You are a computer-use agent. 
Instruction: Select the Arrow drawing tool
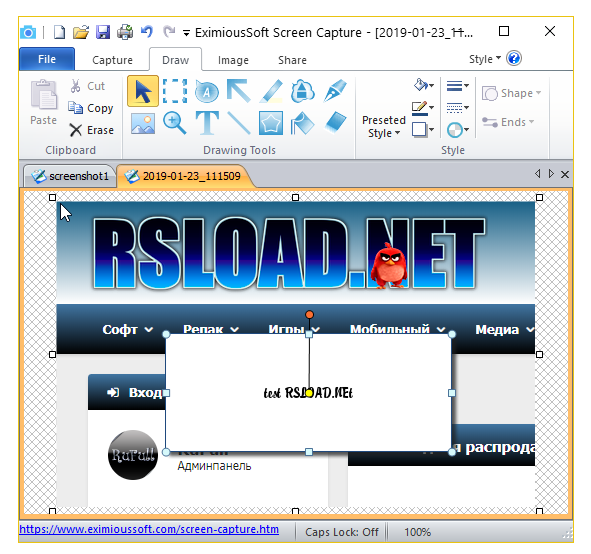click(239, 91)
